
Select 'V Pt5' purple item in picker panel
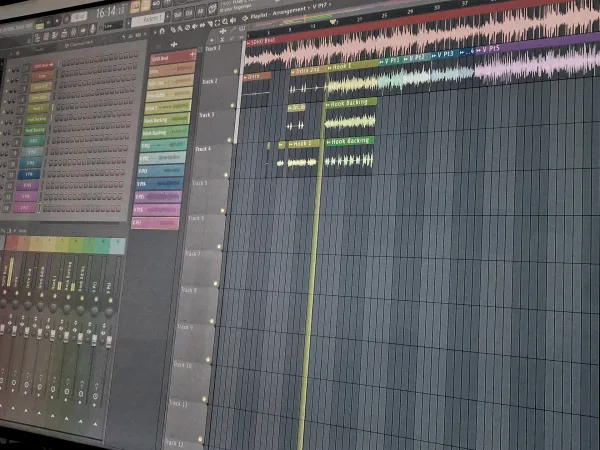point(158,196)
